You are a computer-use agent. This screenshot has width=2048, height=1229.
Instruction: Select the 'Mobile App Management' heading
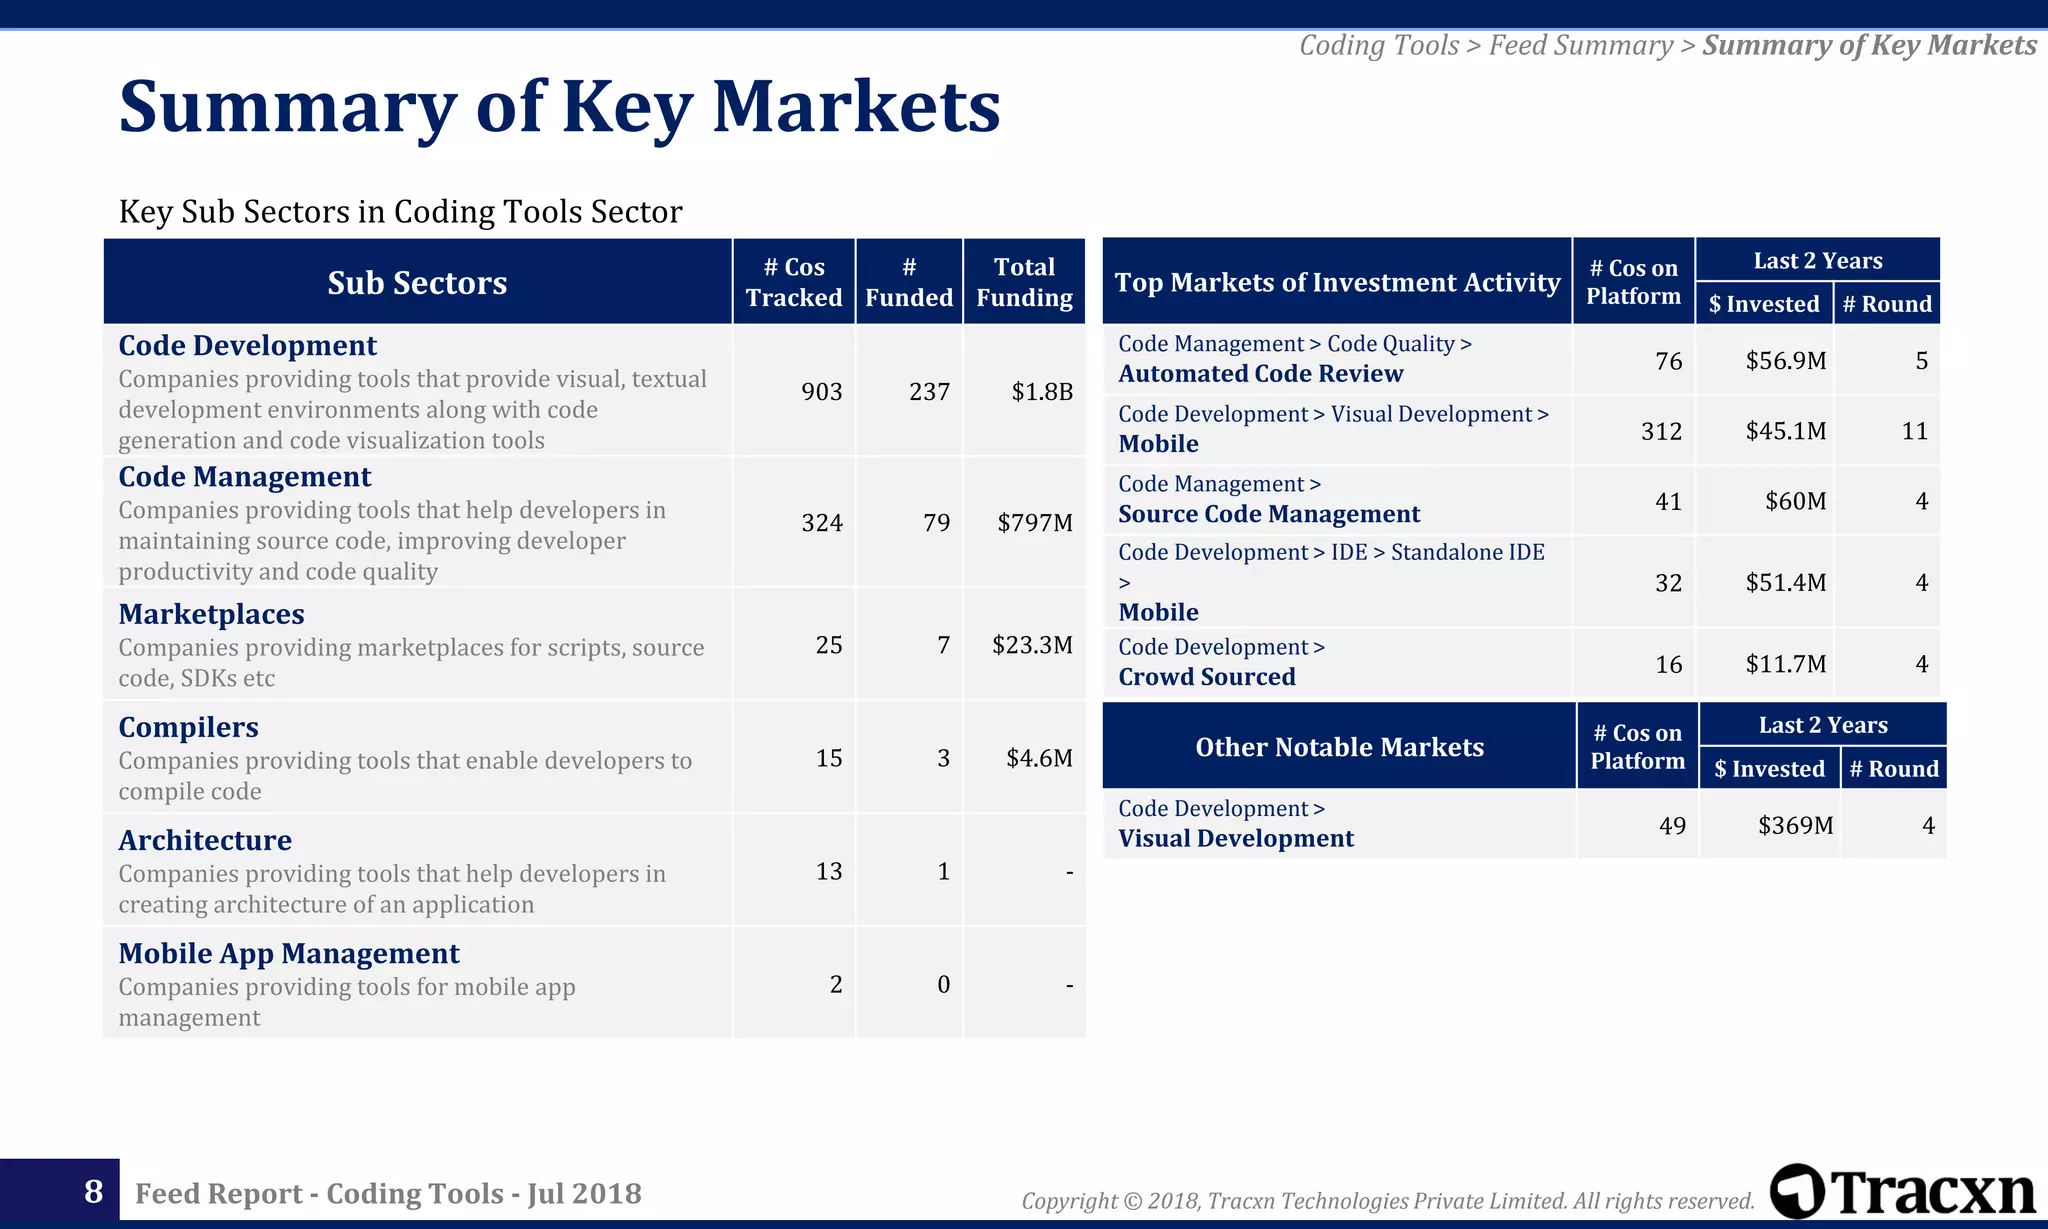pos(289,953)
